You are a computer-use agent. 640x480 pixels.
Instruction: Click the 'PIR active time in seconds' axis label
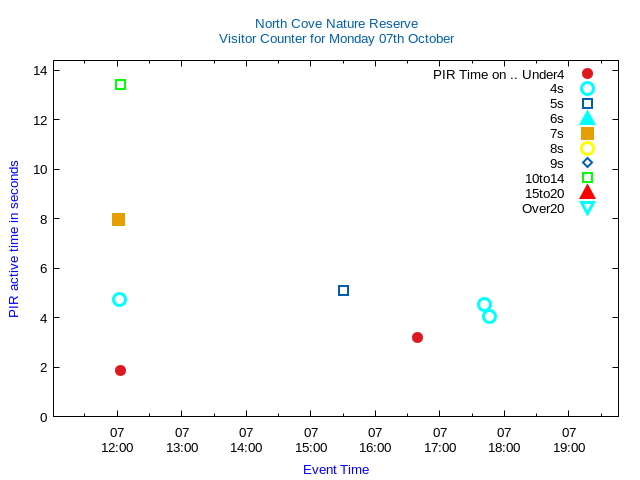pos(14,239)
